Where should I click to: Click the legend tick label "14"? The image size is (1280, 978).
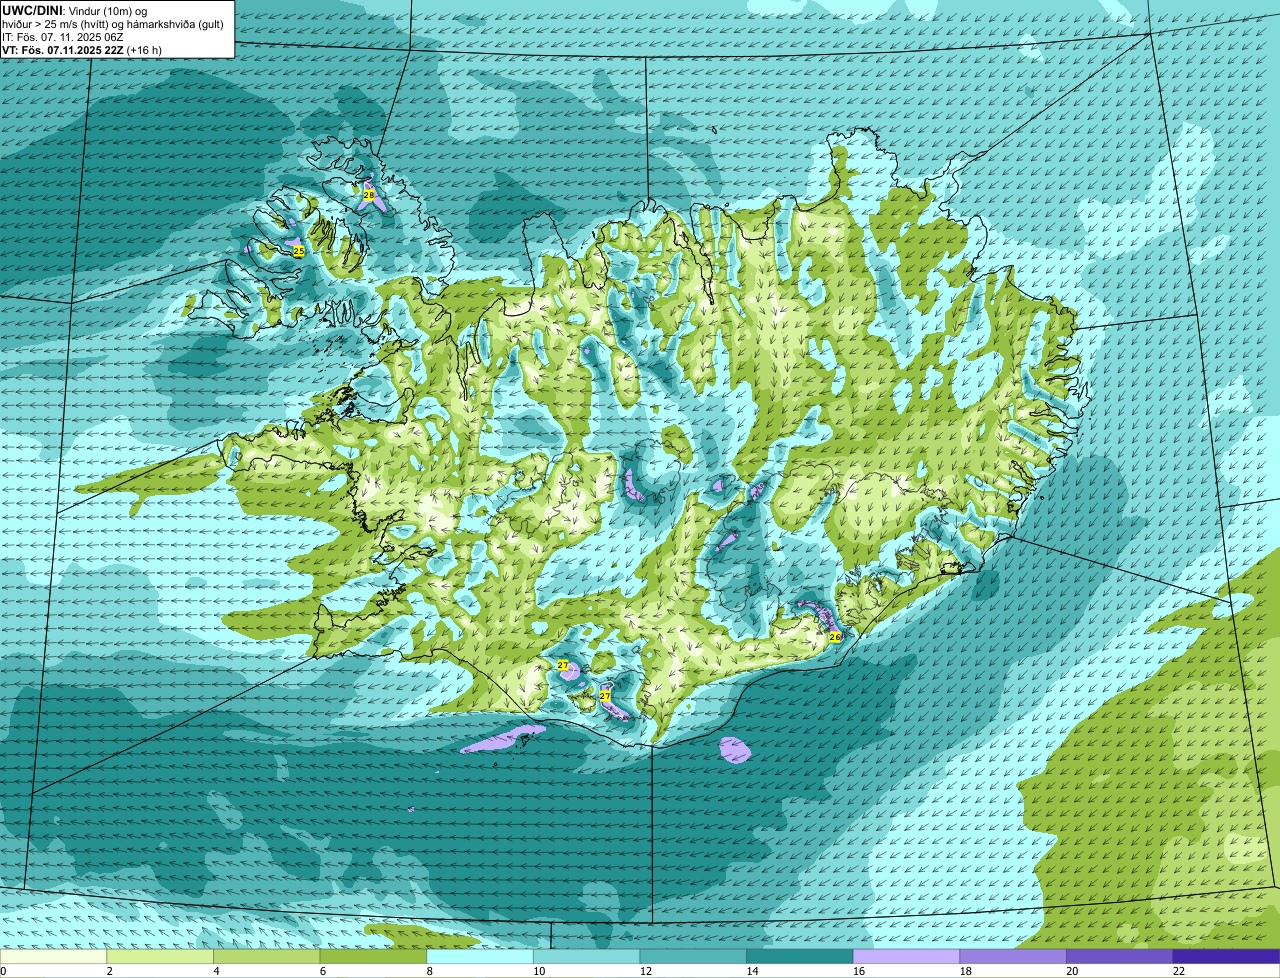tap(752, 970)
